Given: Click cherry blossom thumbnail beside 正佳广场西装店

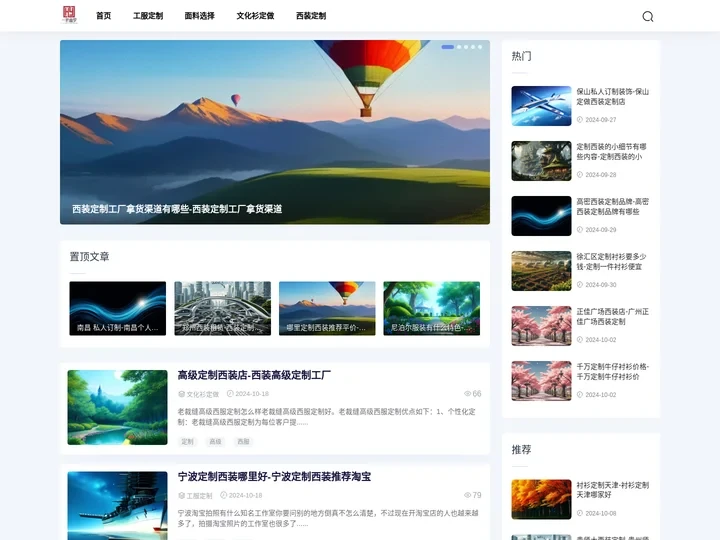Looking at the screenshot, I should [541, 326].
